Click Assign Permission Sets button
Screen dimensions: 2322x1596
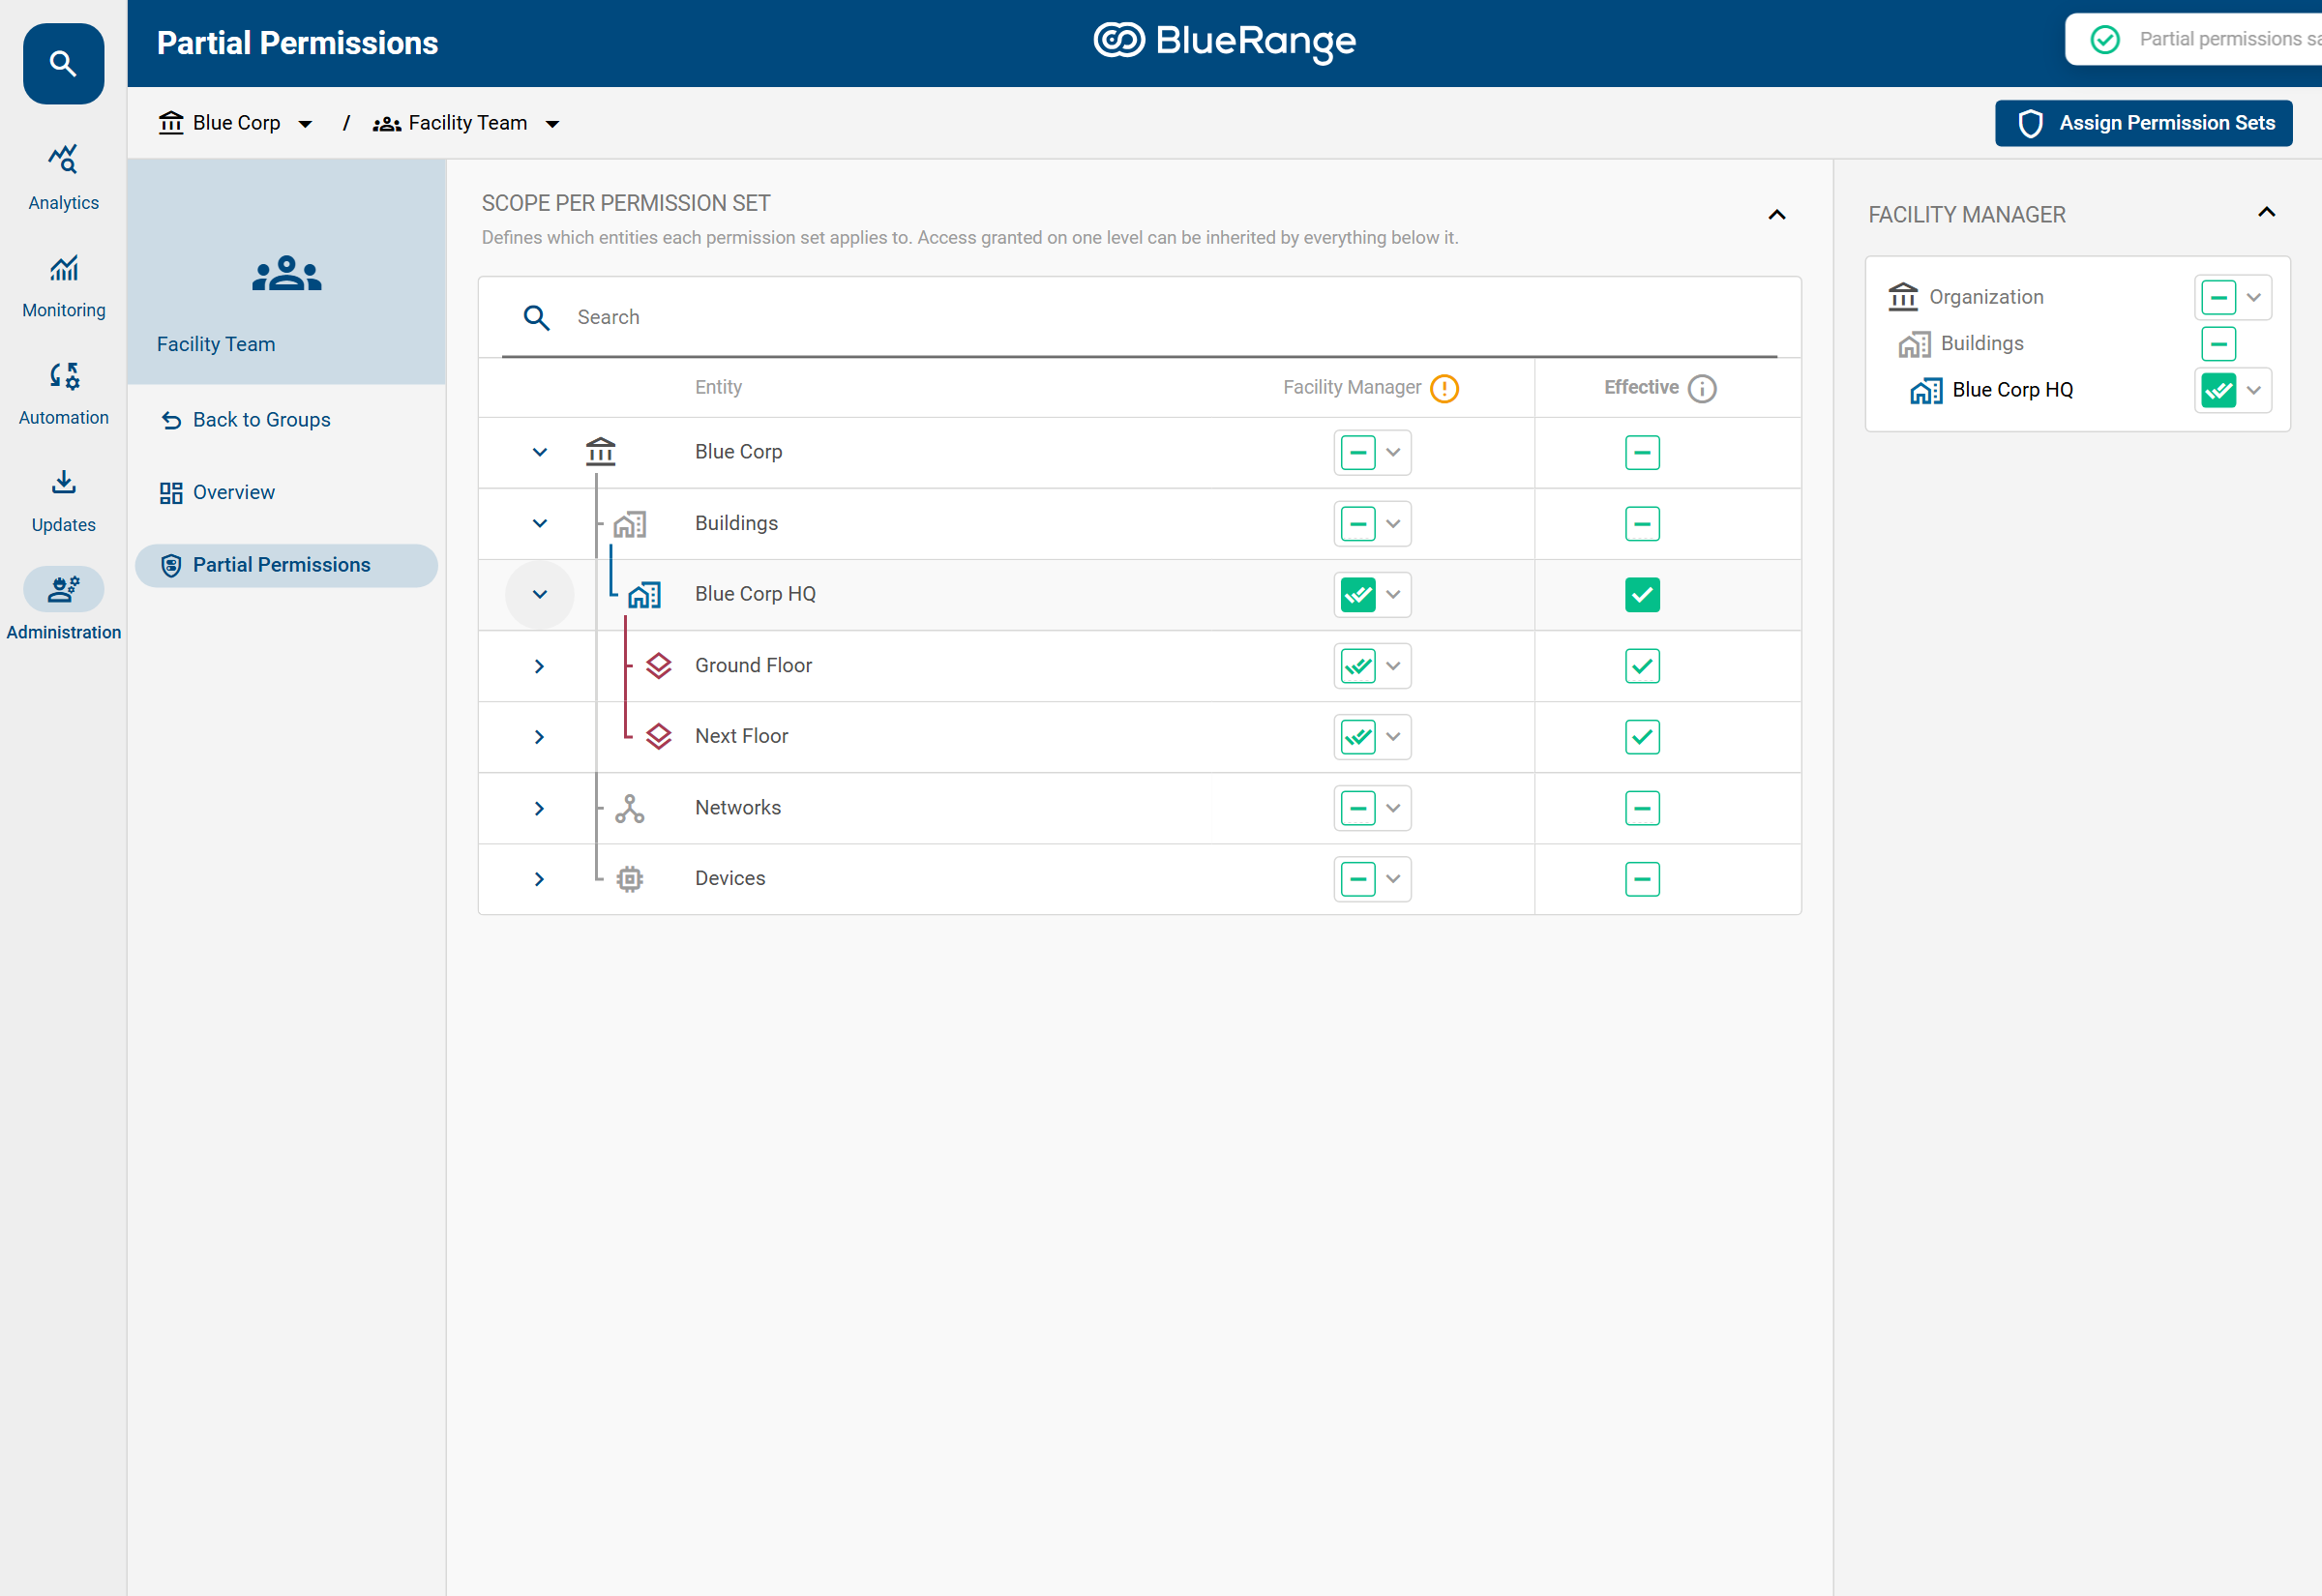tap(2143, 123)
